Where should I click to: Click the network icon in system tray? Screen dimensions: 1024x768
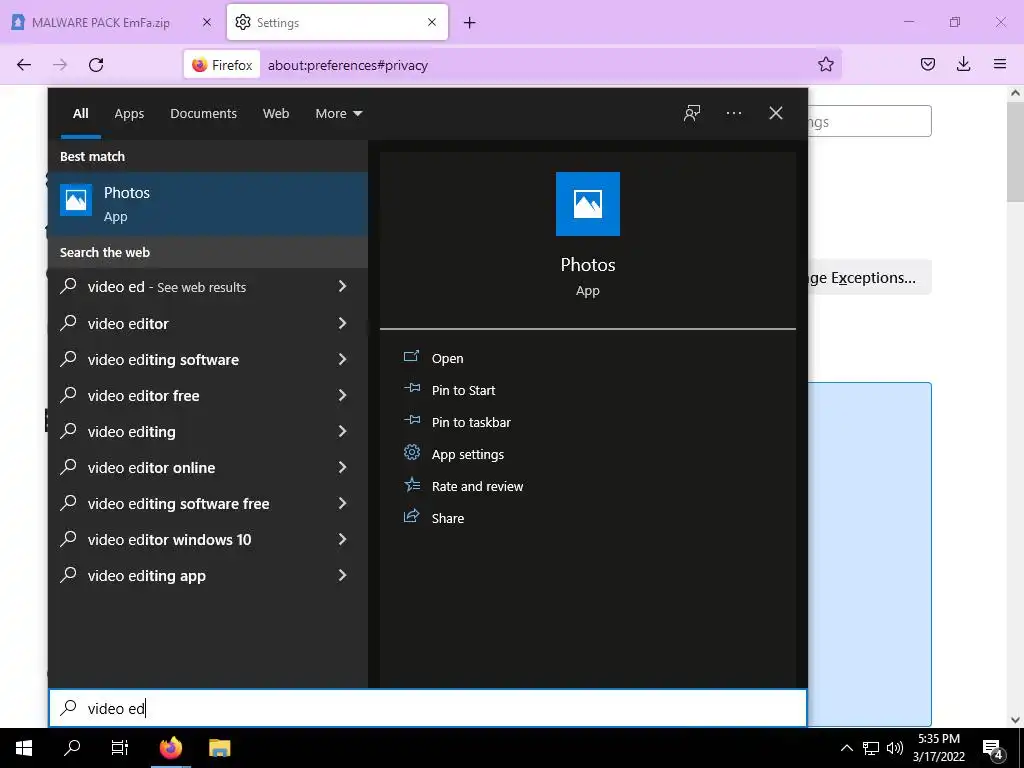(871, 748)
